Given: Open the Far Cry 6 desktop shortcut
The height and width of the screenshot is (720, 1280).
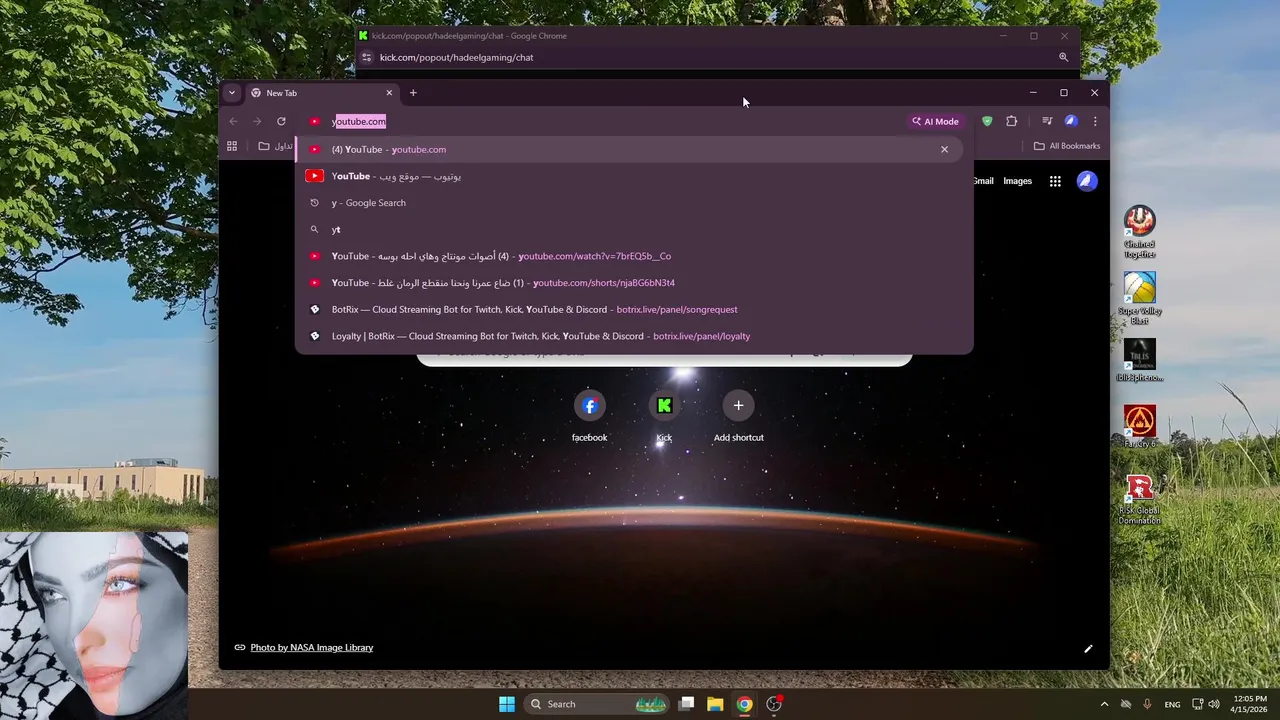Looking at the screenshot, I should (x=1139, y=426).
